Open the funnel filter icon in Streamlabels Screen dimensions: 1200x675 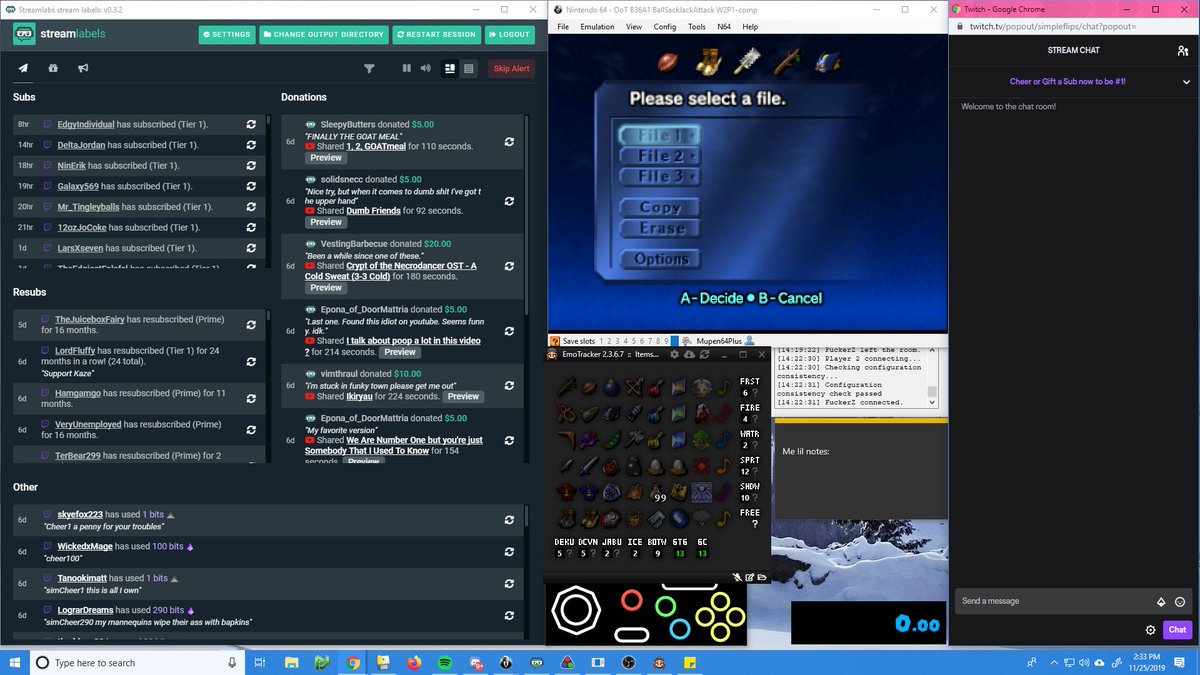(369, 69)
